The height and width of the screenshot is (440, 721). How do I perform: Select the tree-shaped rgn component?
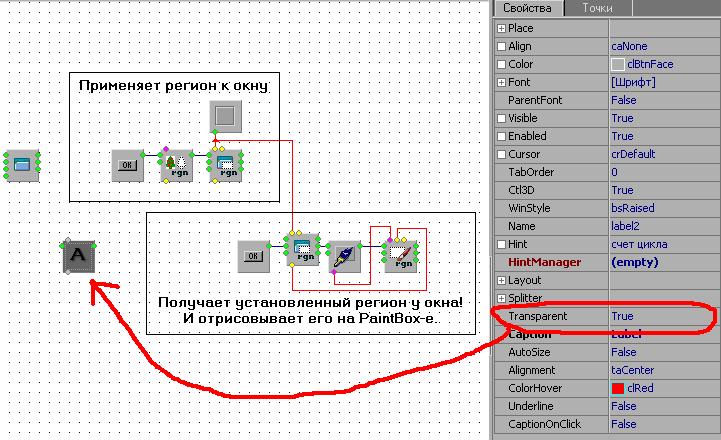175,165
